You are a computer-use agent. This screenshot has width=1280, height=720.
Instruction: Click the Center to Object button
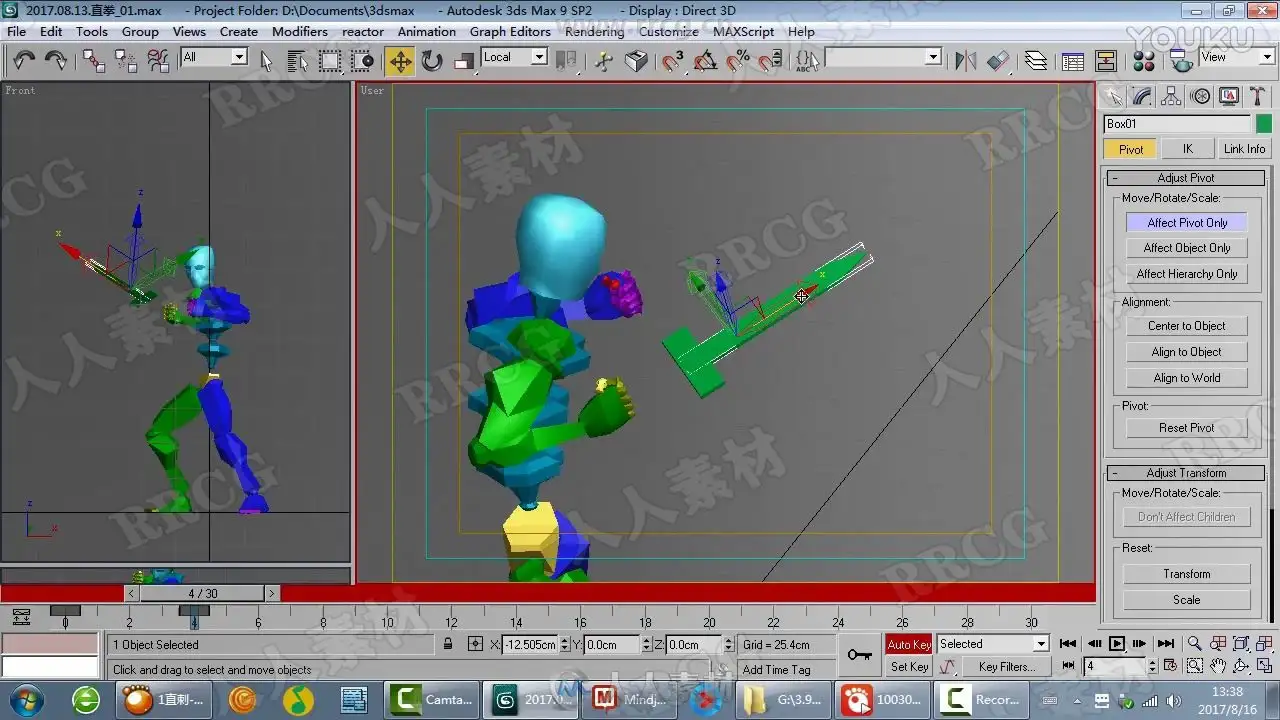point(1186,326)
